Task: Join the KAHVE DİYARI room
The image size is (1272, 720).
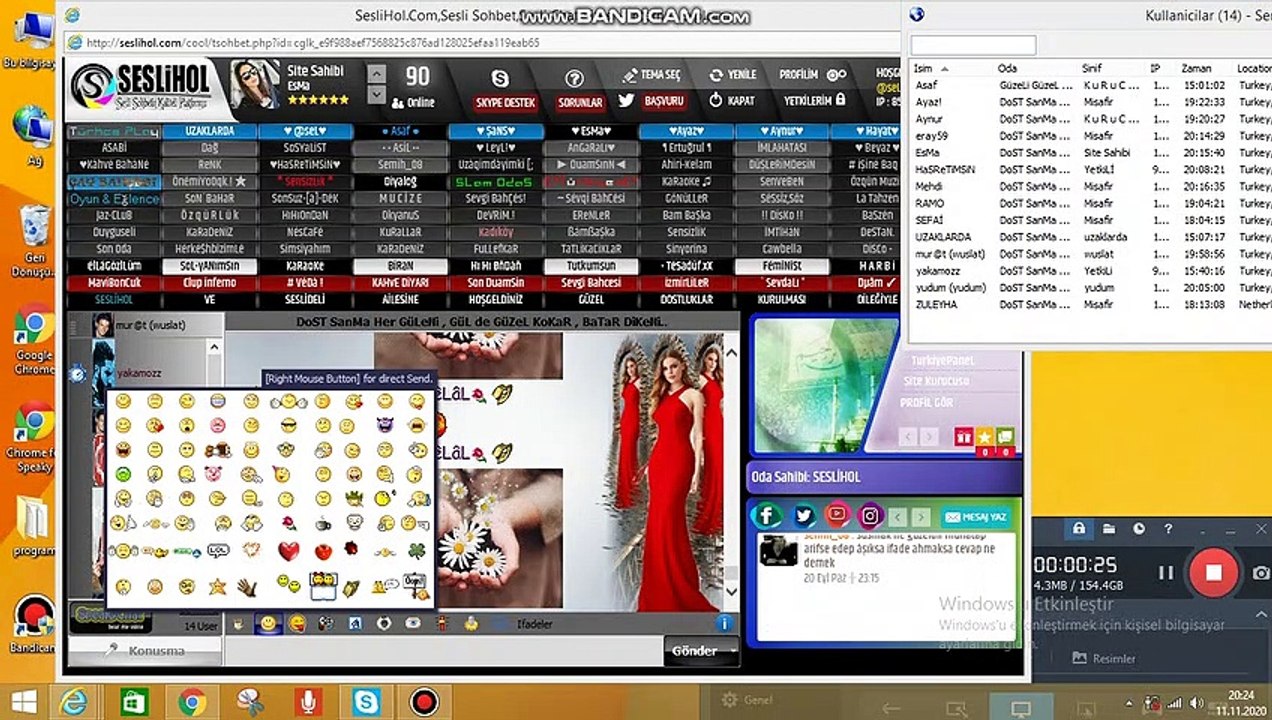Action: [400, 282]
